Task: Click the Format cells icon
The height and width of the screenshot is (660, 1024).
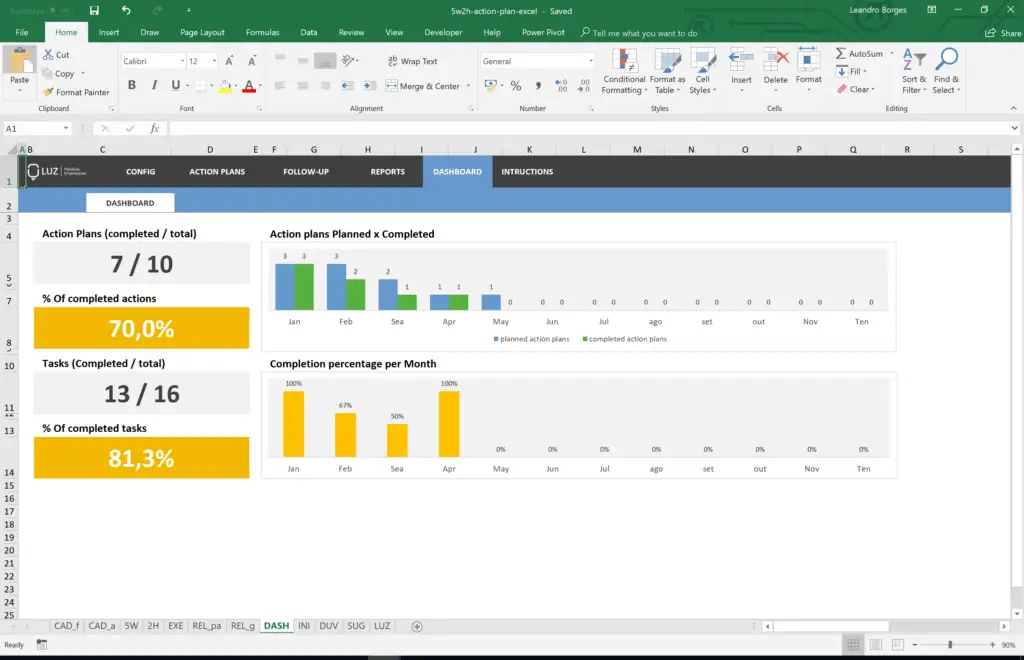Action: 808,60
